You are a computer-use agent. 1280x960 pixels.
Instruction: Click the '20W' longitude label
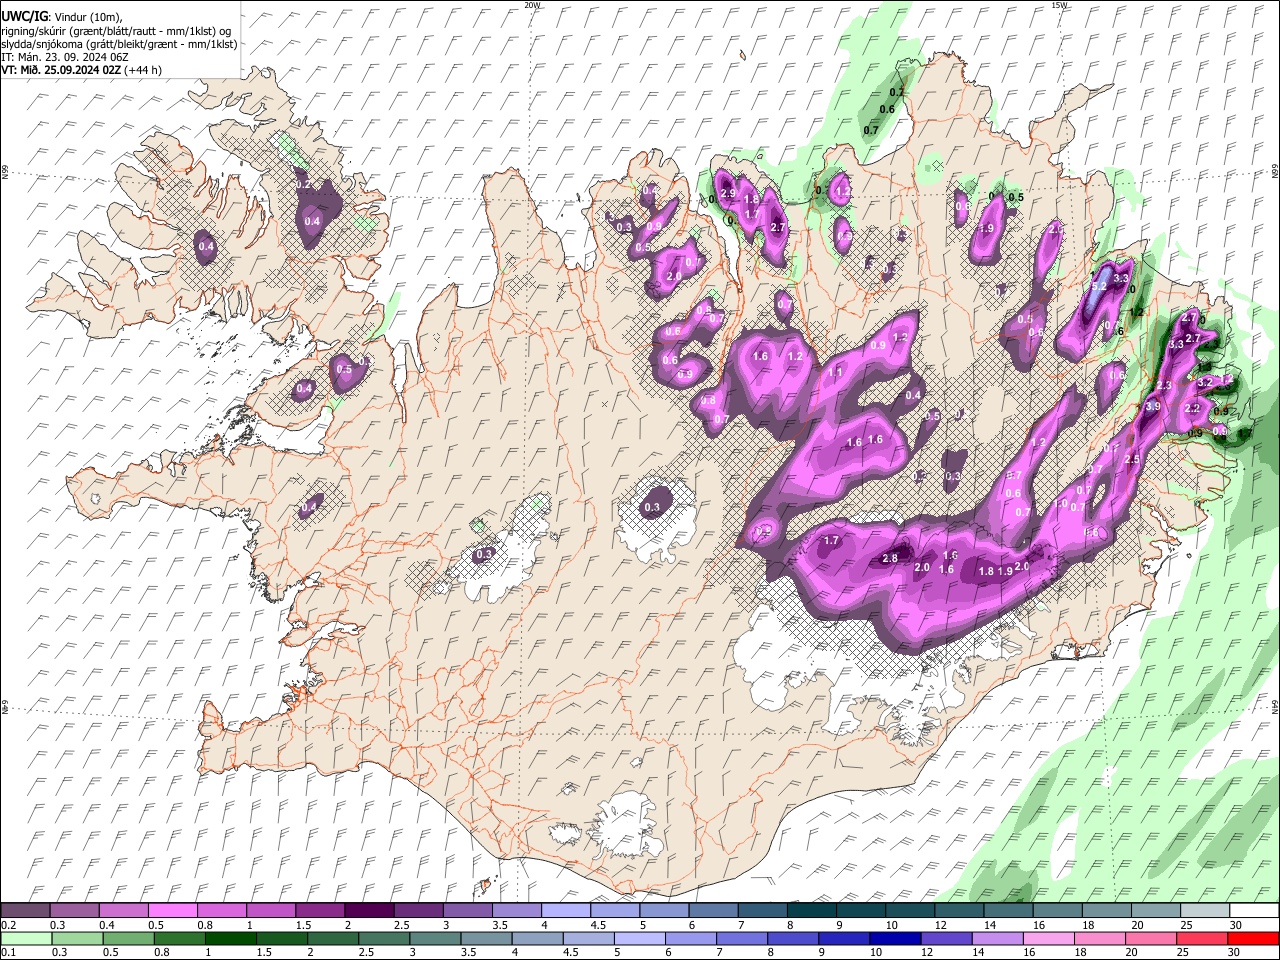(533, 5)
